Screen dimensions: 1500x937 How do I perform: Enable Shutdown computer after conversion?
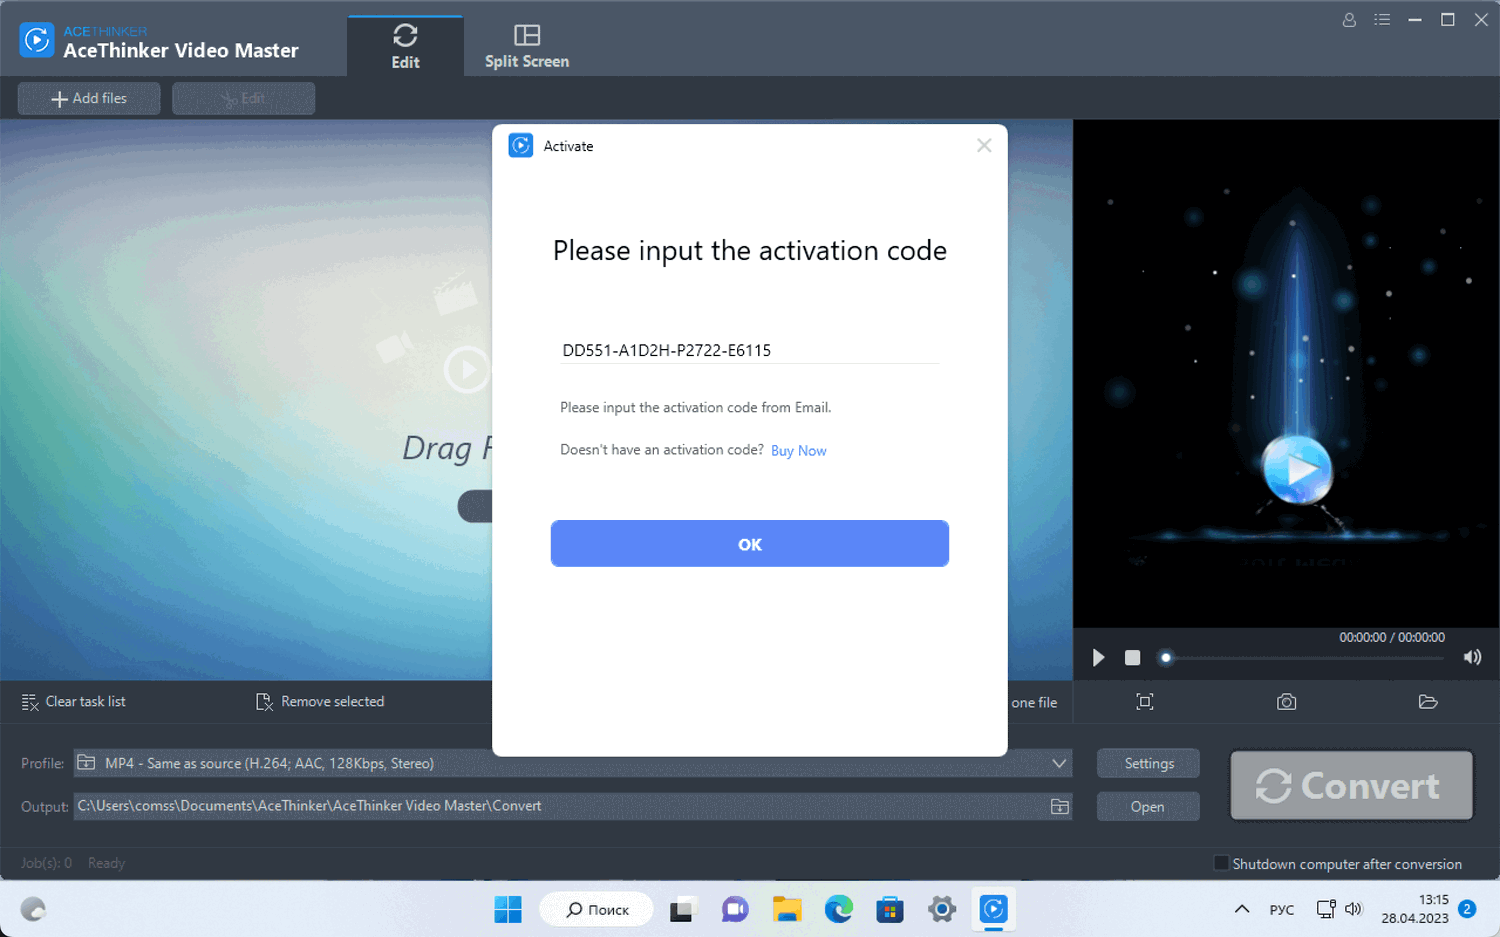1221,863
